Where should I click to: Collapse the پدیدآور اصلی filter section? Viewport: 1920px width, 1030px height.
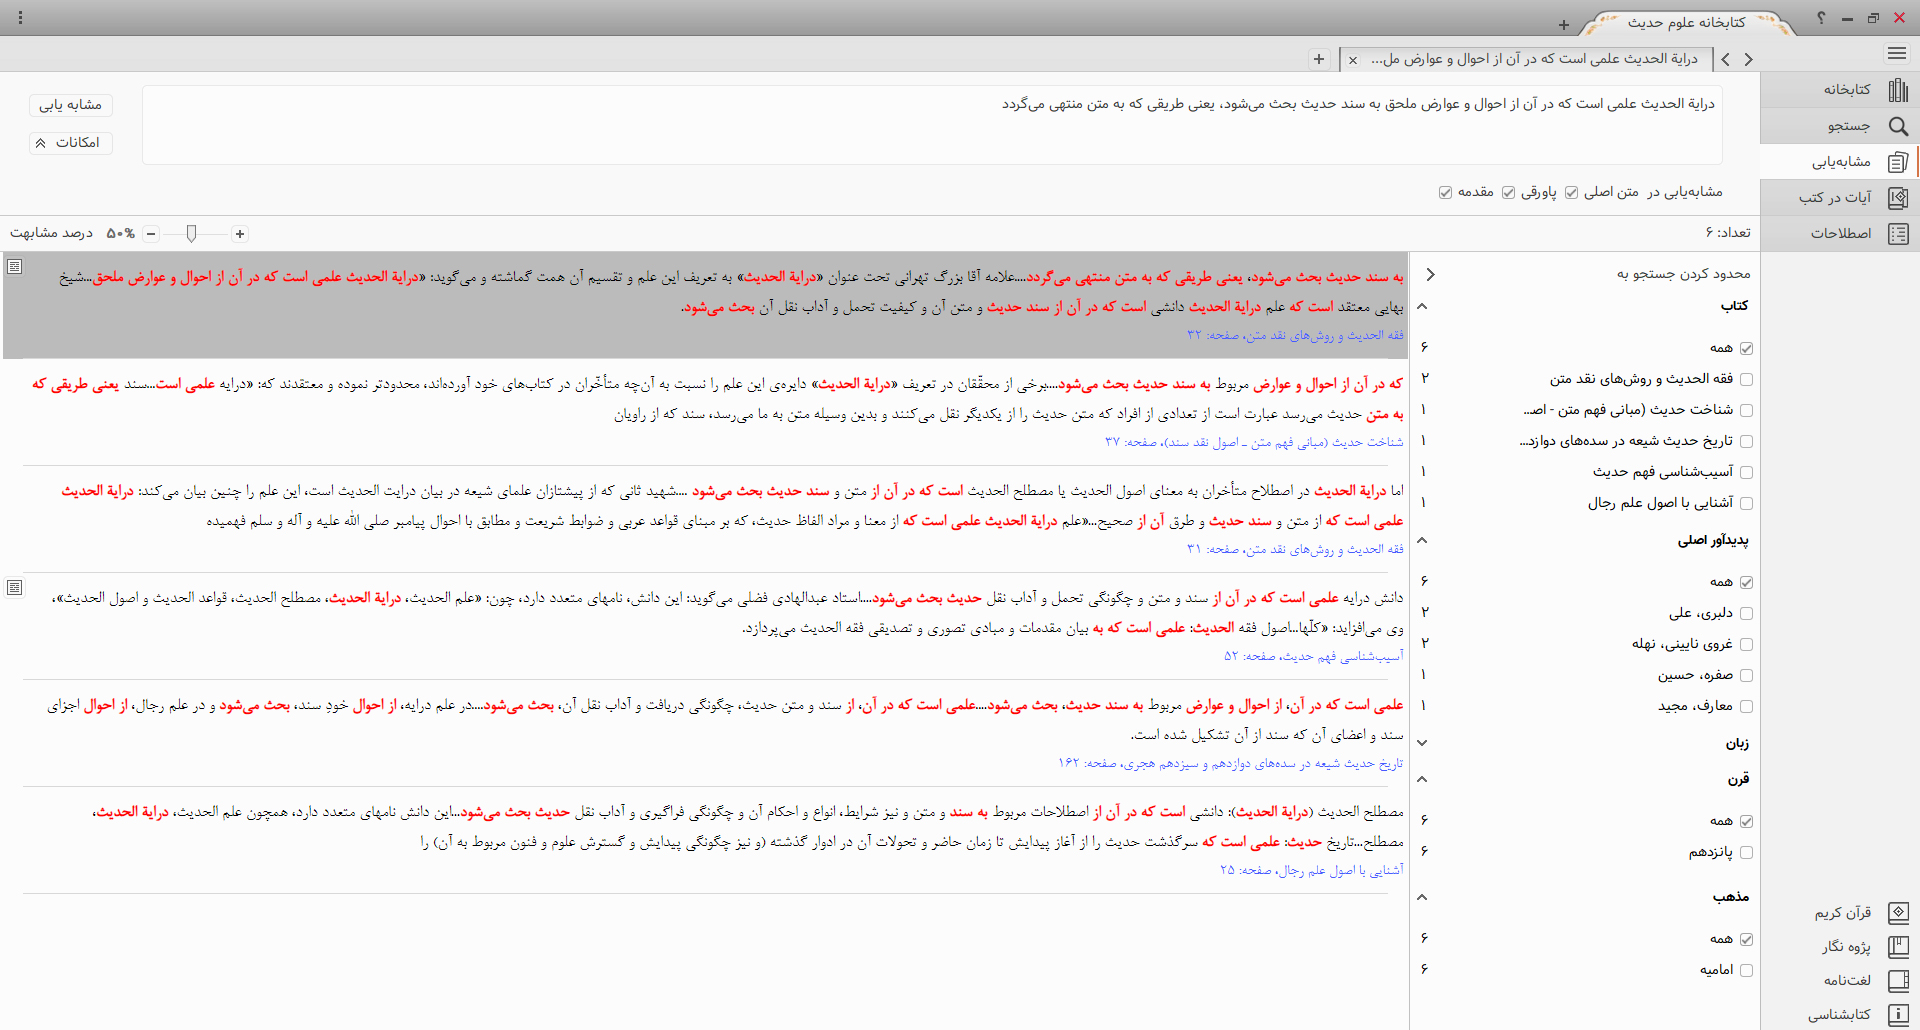(x=1422, y=541)
